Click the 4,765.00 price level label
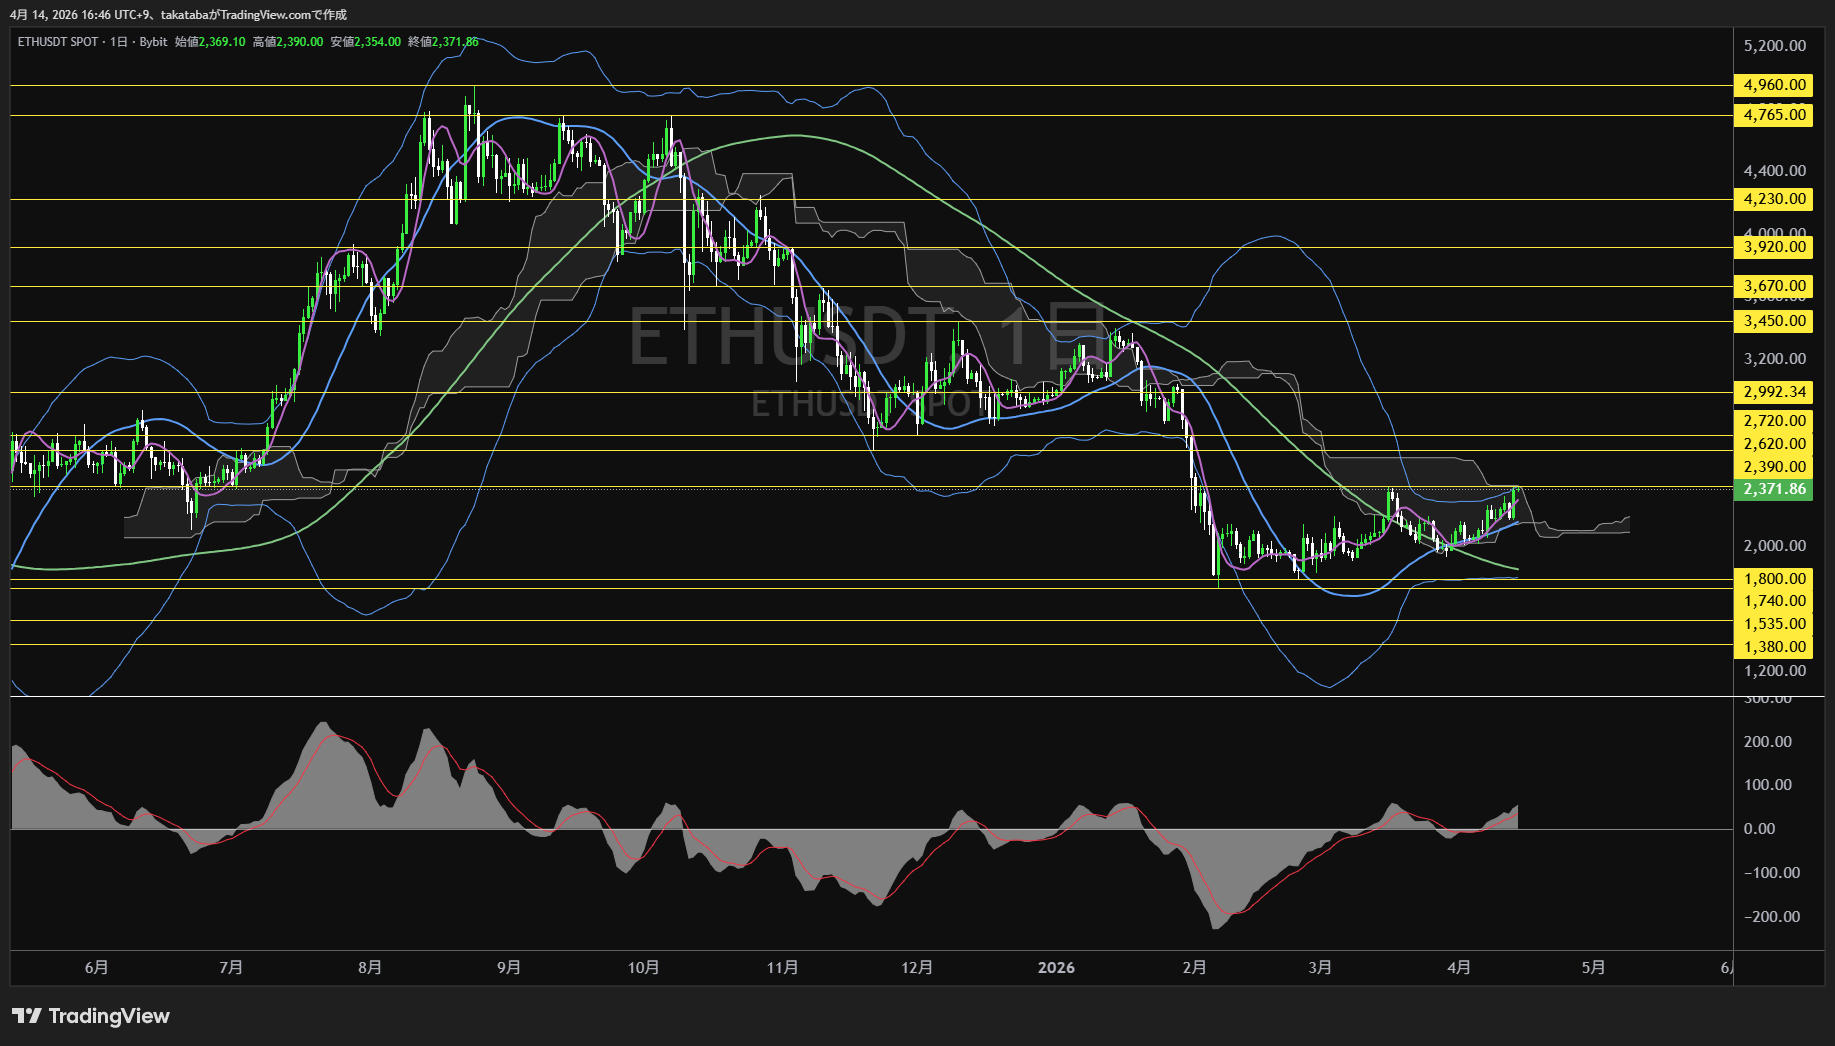The image size is (1835, 1046). pos(1774,115)
